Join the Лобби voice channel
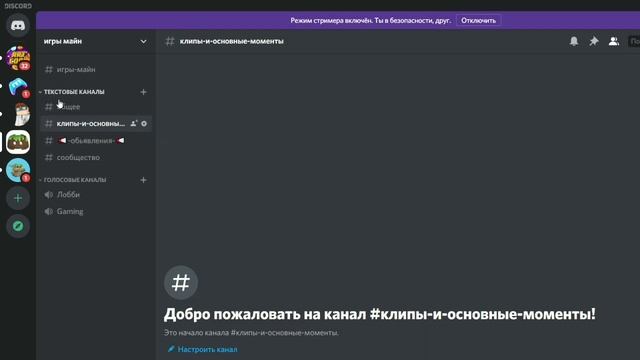Screen dimensions: 640x360 pos(96,195)
